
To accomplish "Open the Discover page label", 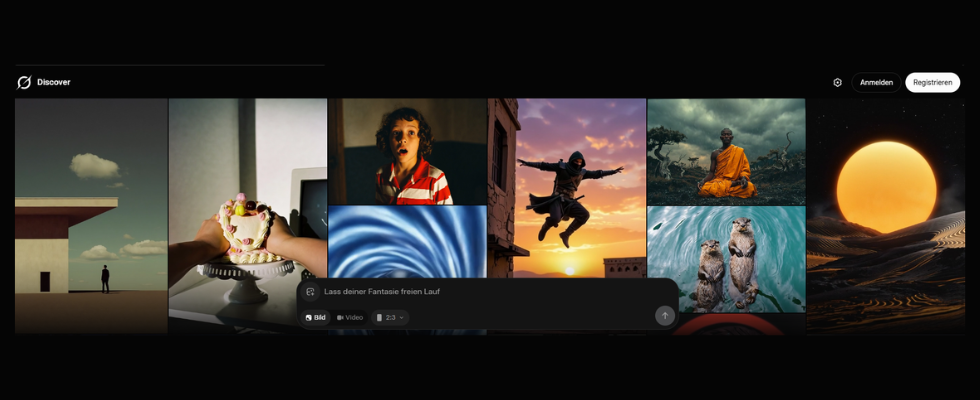I will pyautogui.click(x=54, y=82).
